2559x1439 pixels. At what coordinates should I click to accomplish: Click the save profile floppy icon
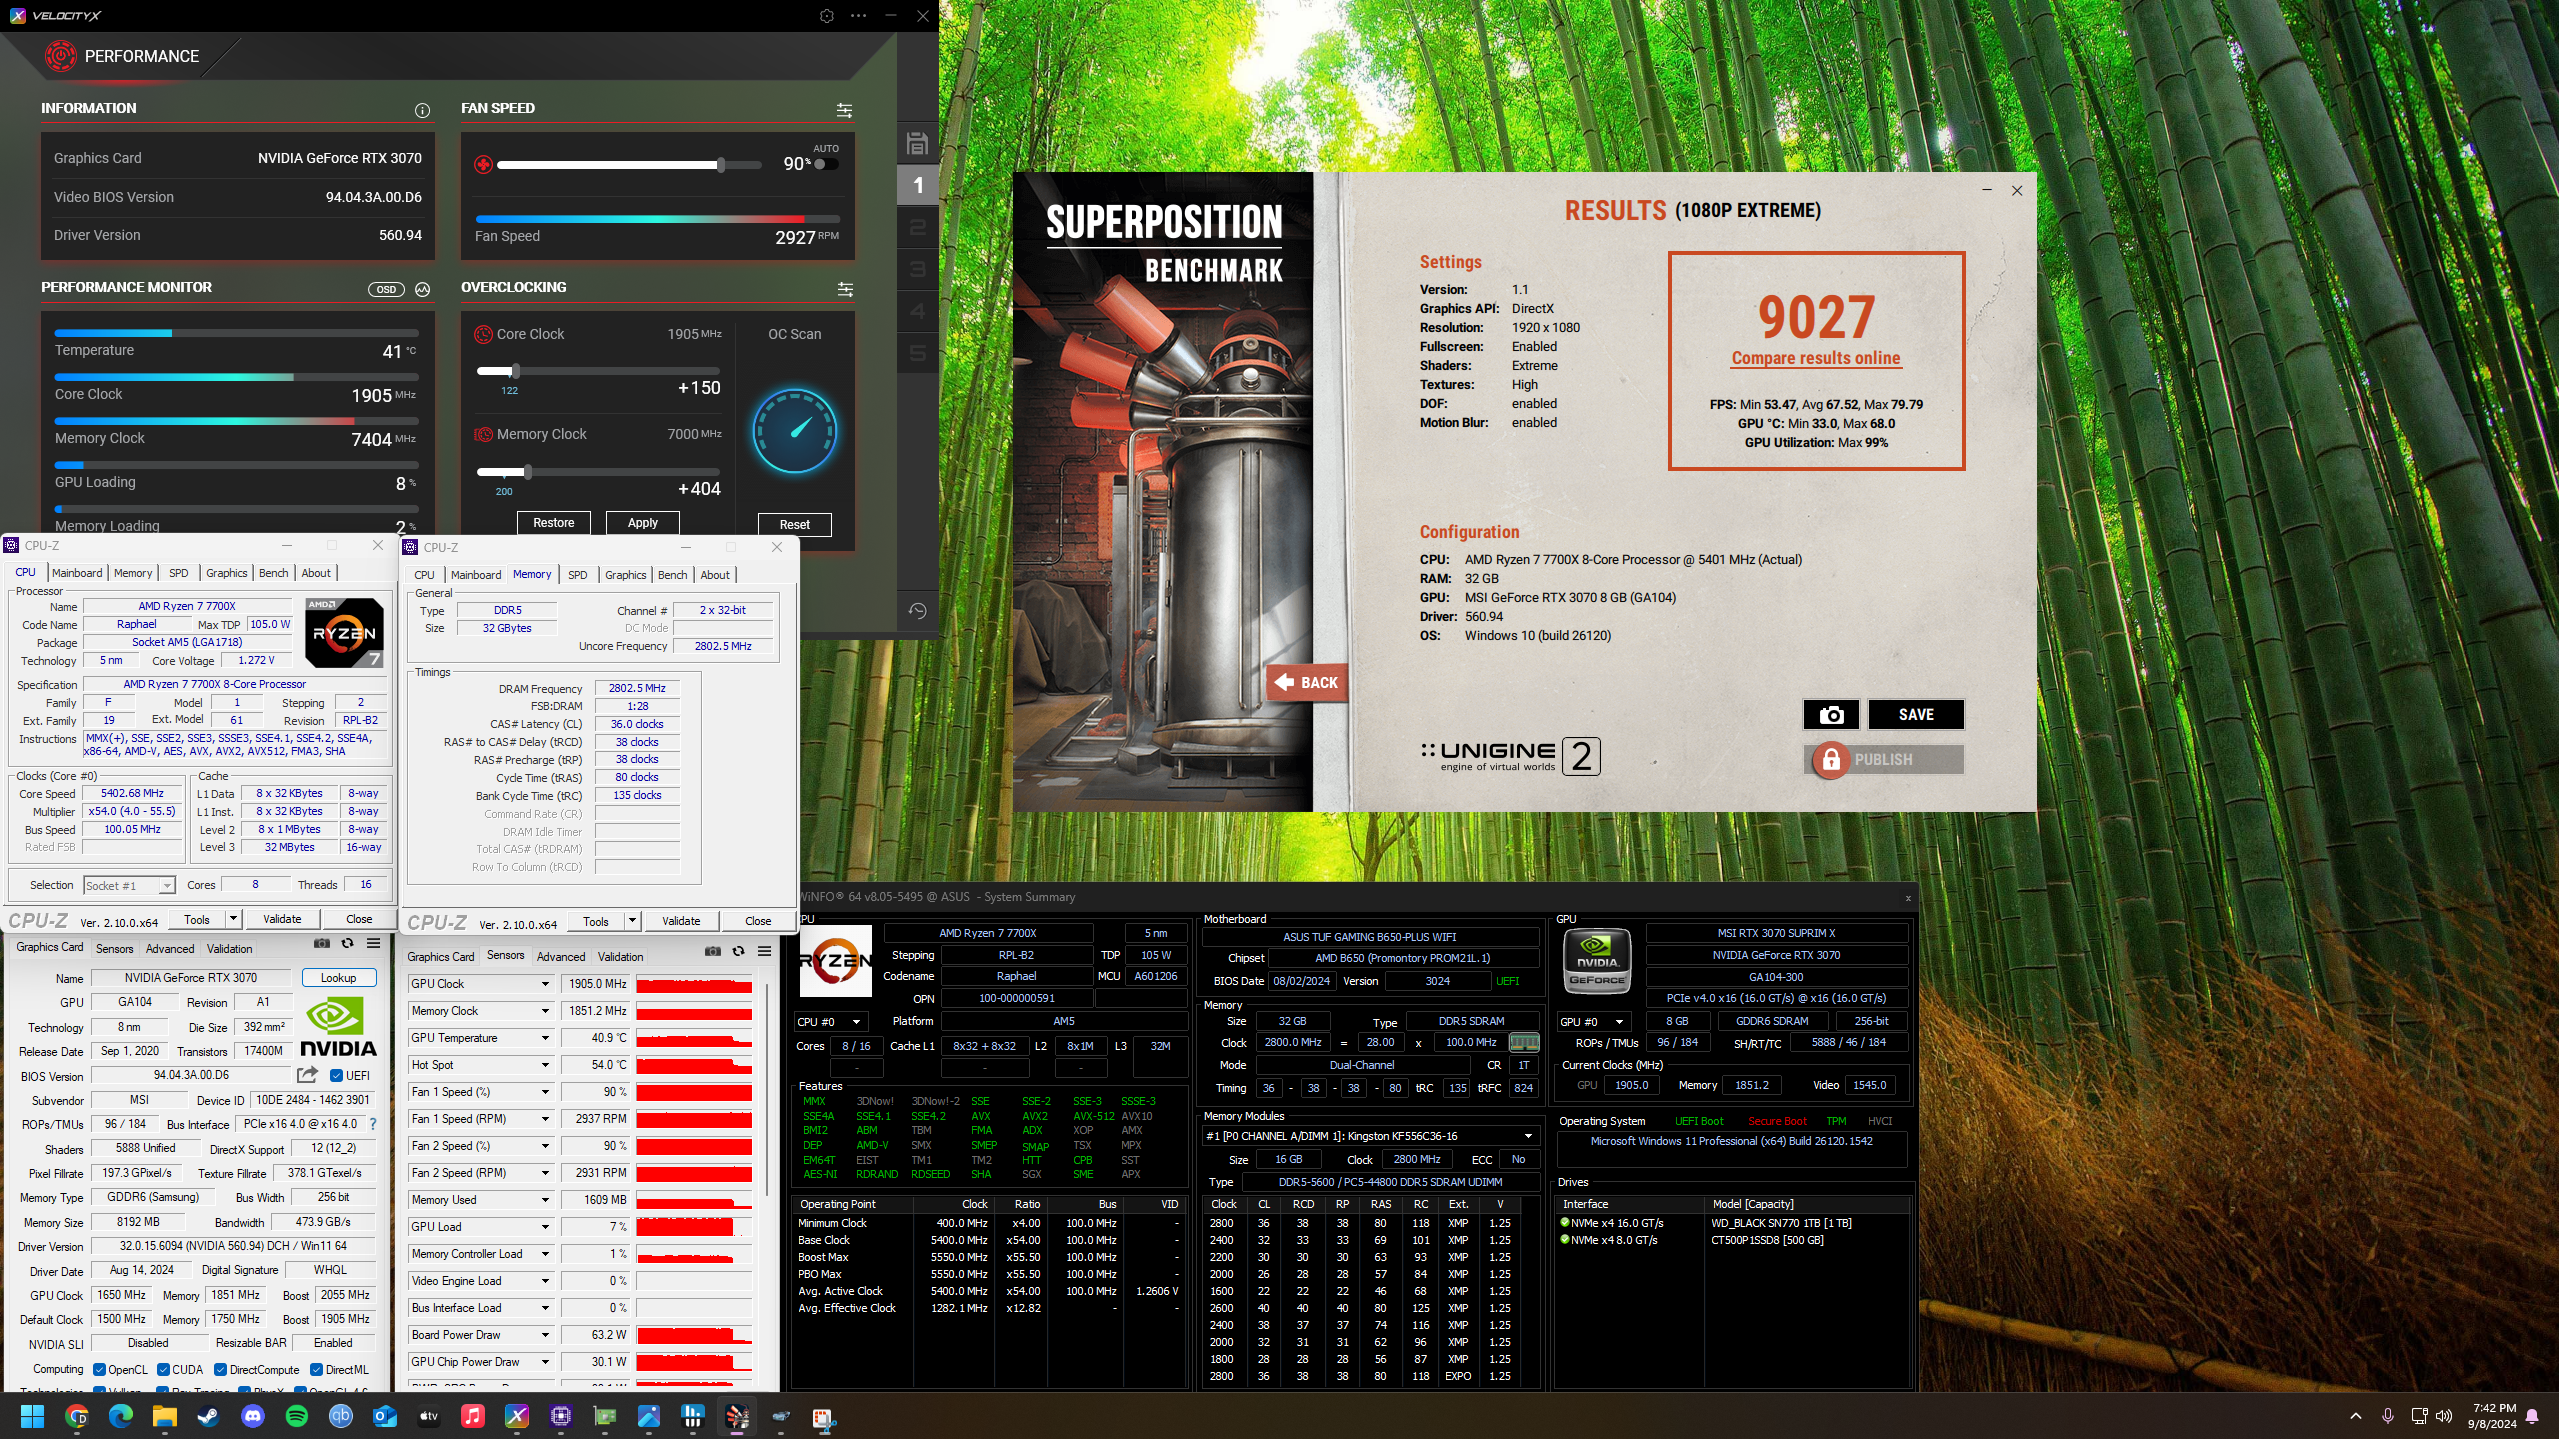pyautogui.click(x=917, y=144)
